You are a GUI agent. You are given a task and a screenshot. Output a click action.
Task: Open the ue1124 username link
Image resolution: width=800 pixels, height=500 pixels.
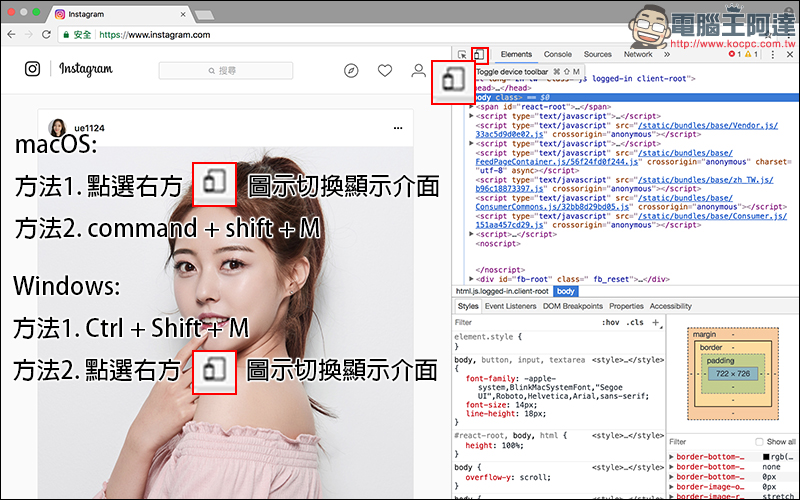pyautogui.click(x=89, y=128)
